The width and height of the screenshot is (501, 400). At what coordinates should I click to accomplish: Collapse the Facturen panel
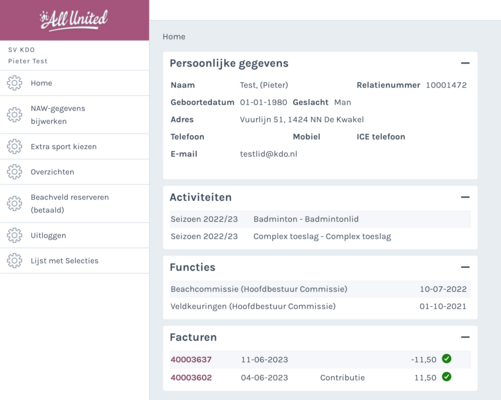[465, 337]
